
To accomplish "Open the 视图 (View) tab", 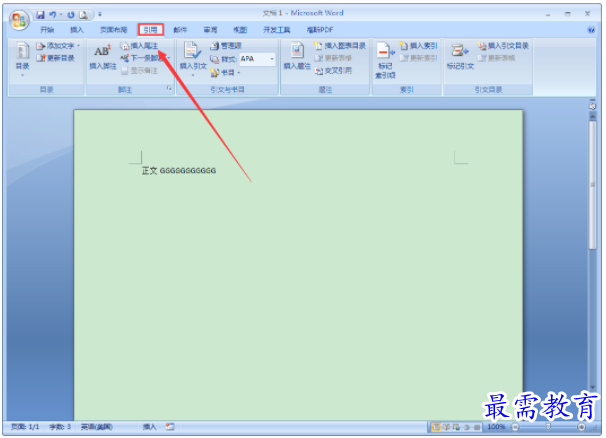I will 240,30.
